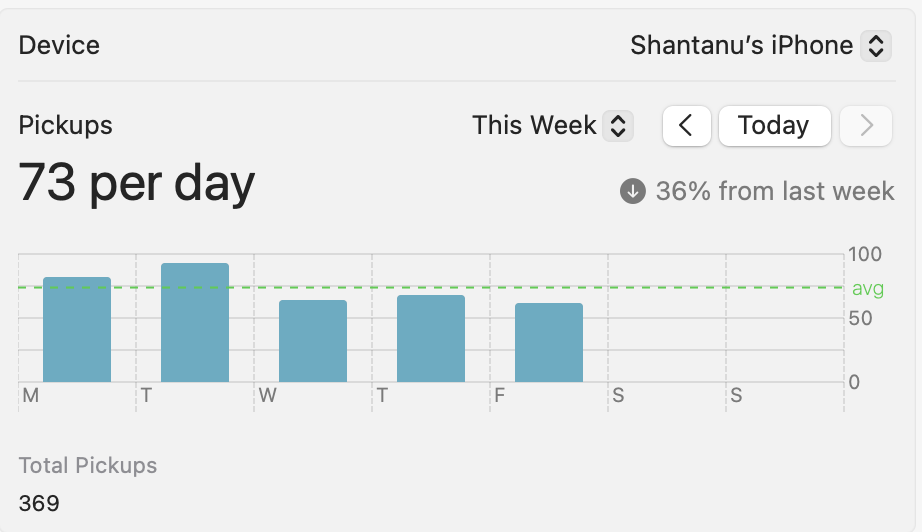Select Thursday's pickups bar

(x=431, y=339)
